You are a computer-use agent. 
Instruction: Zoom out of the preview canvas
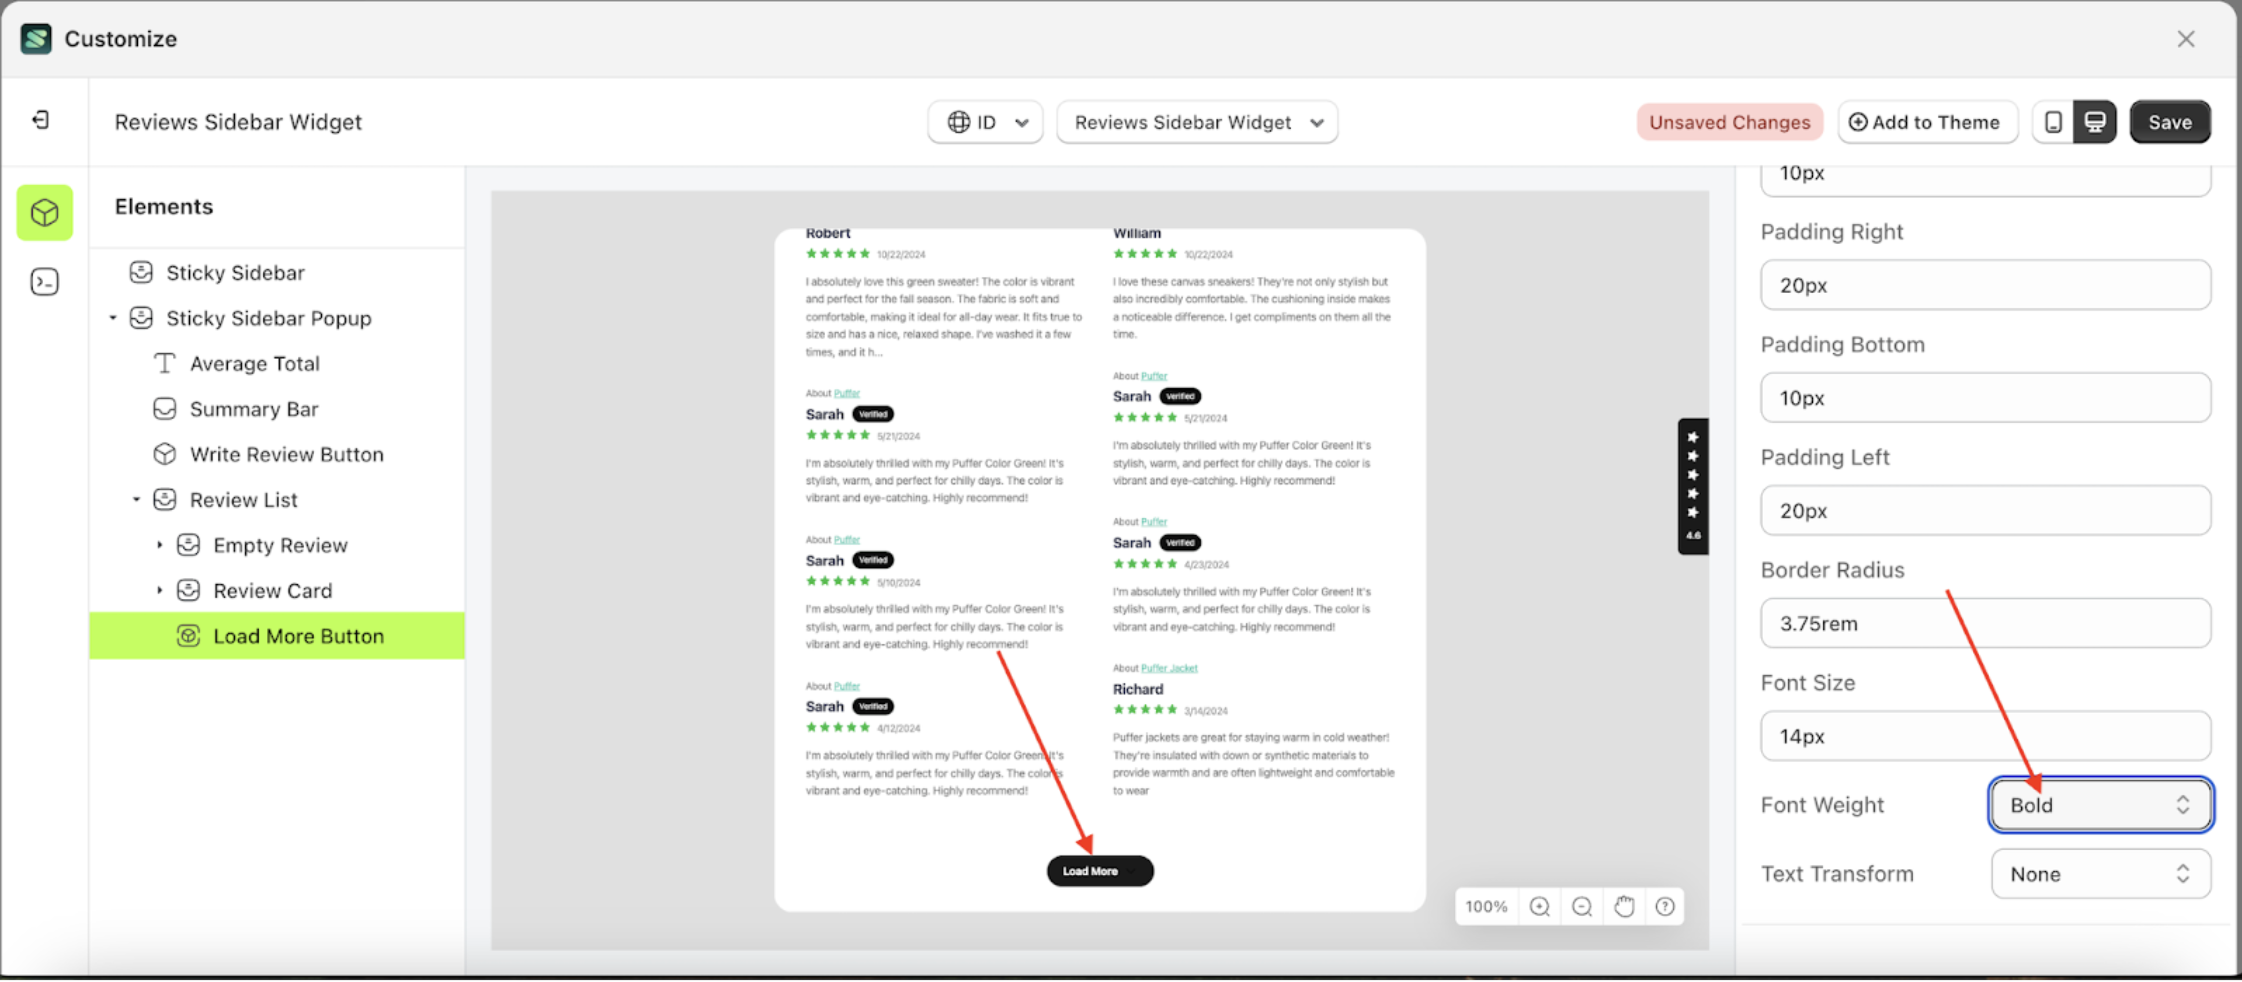(x=1581, y=906)
